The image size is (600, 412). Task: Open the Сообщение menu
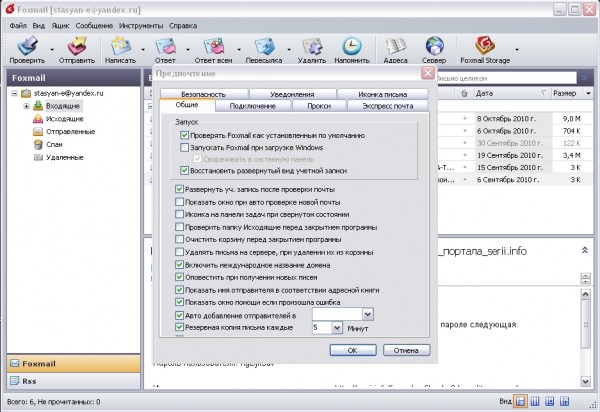click(x=94, y=26)
